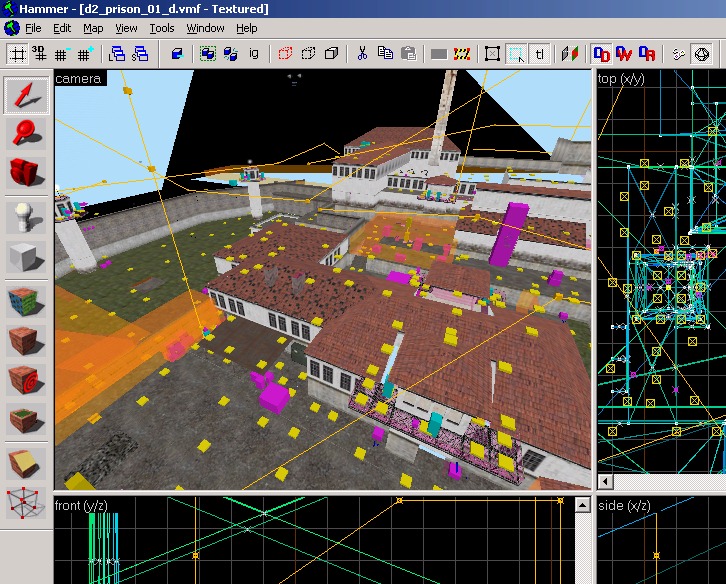The width and height of the screenshot is (726, 584).
Task: Toggle the 'ig' ignore groups button
Action: pos(254,54)
